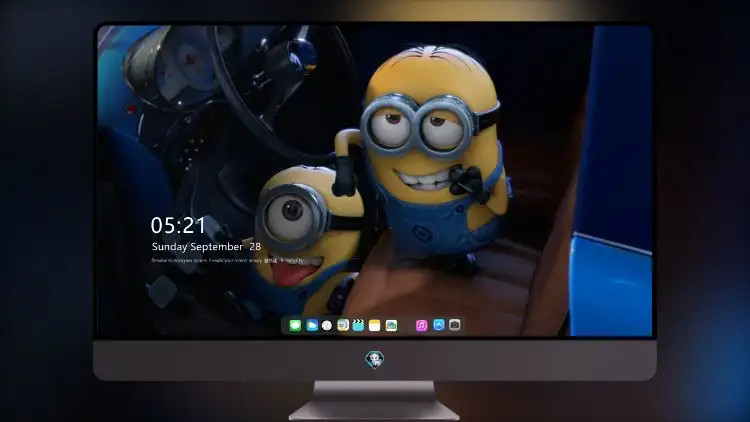Click the "Sunday September 28" date text

206,246
